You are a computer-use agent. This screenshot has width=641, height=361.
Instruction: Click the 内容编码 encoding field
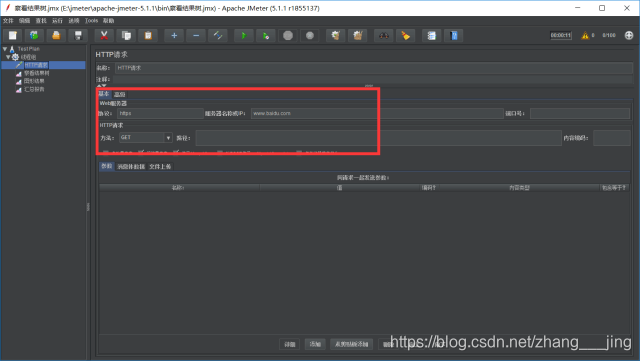[612, 138]
